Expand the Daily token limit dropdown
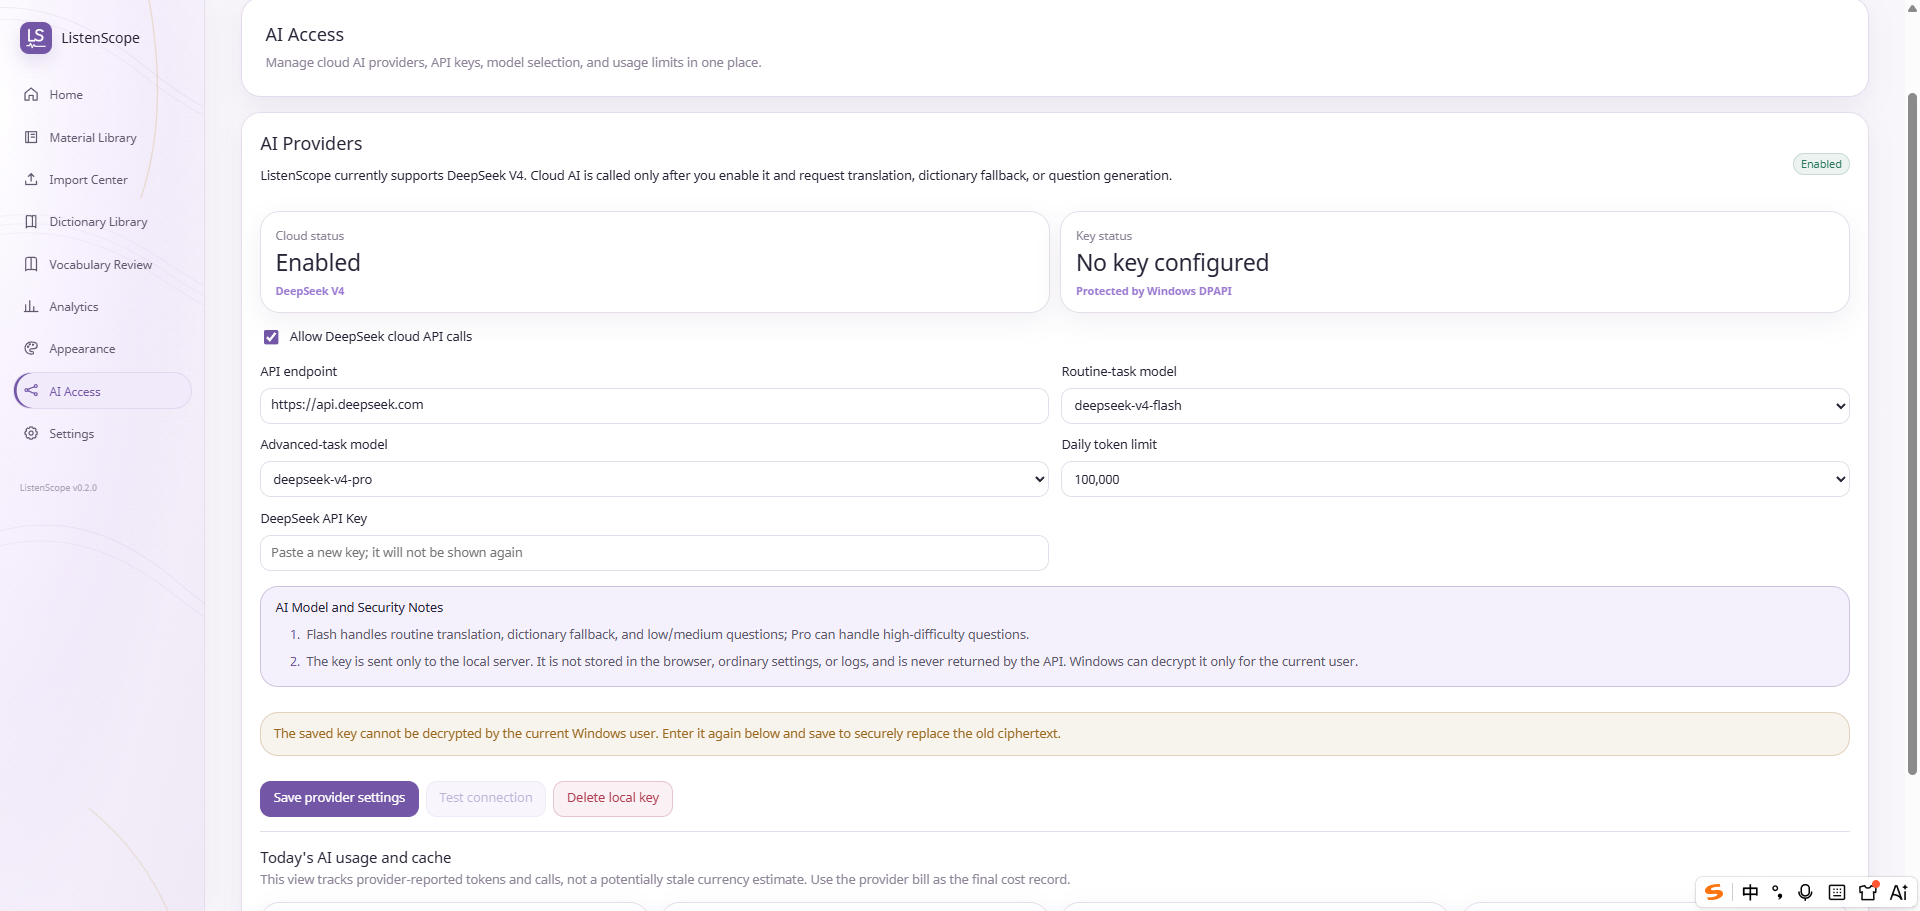The width and height of the screenshot is (1920, 911). (x=1455, y=479)
